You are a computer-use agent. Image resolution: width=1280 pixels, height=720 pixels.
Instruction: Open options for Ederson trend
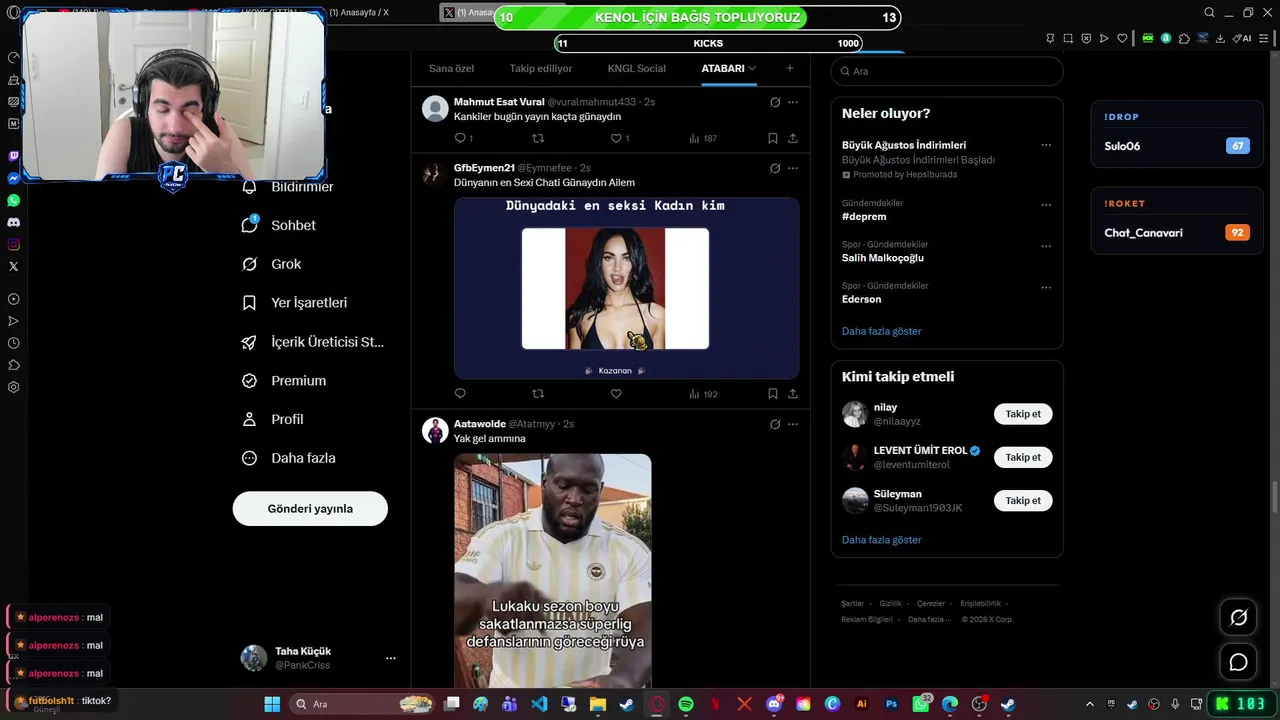[1046, 288]
